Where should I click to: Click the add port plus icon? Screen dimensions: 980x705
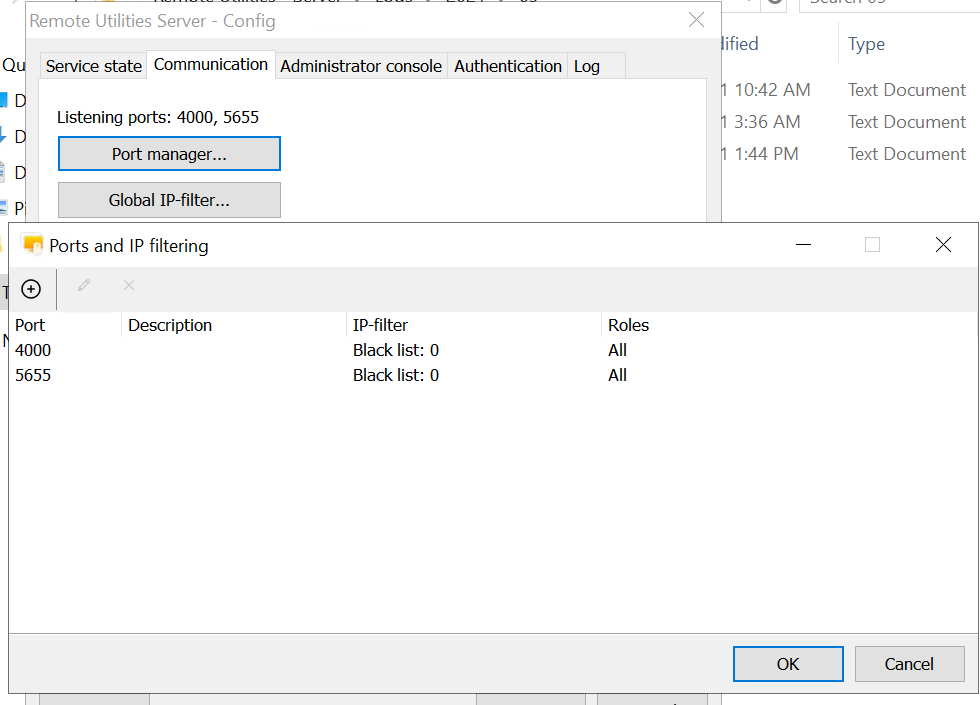pyautogui.click(x=31, y=289)
